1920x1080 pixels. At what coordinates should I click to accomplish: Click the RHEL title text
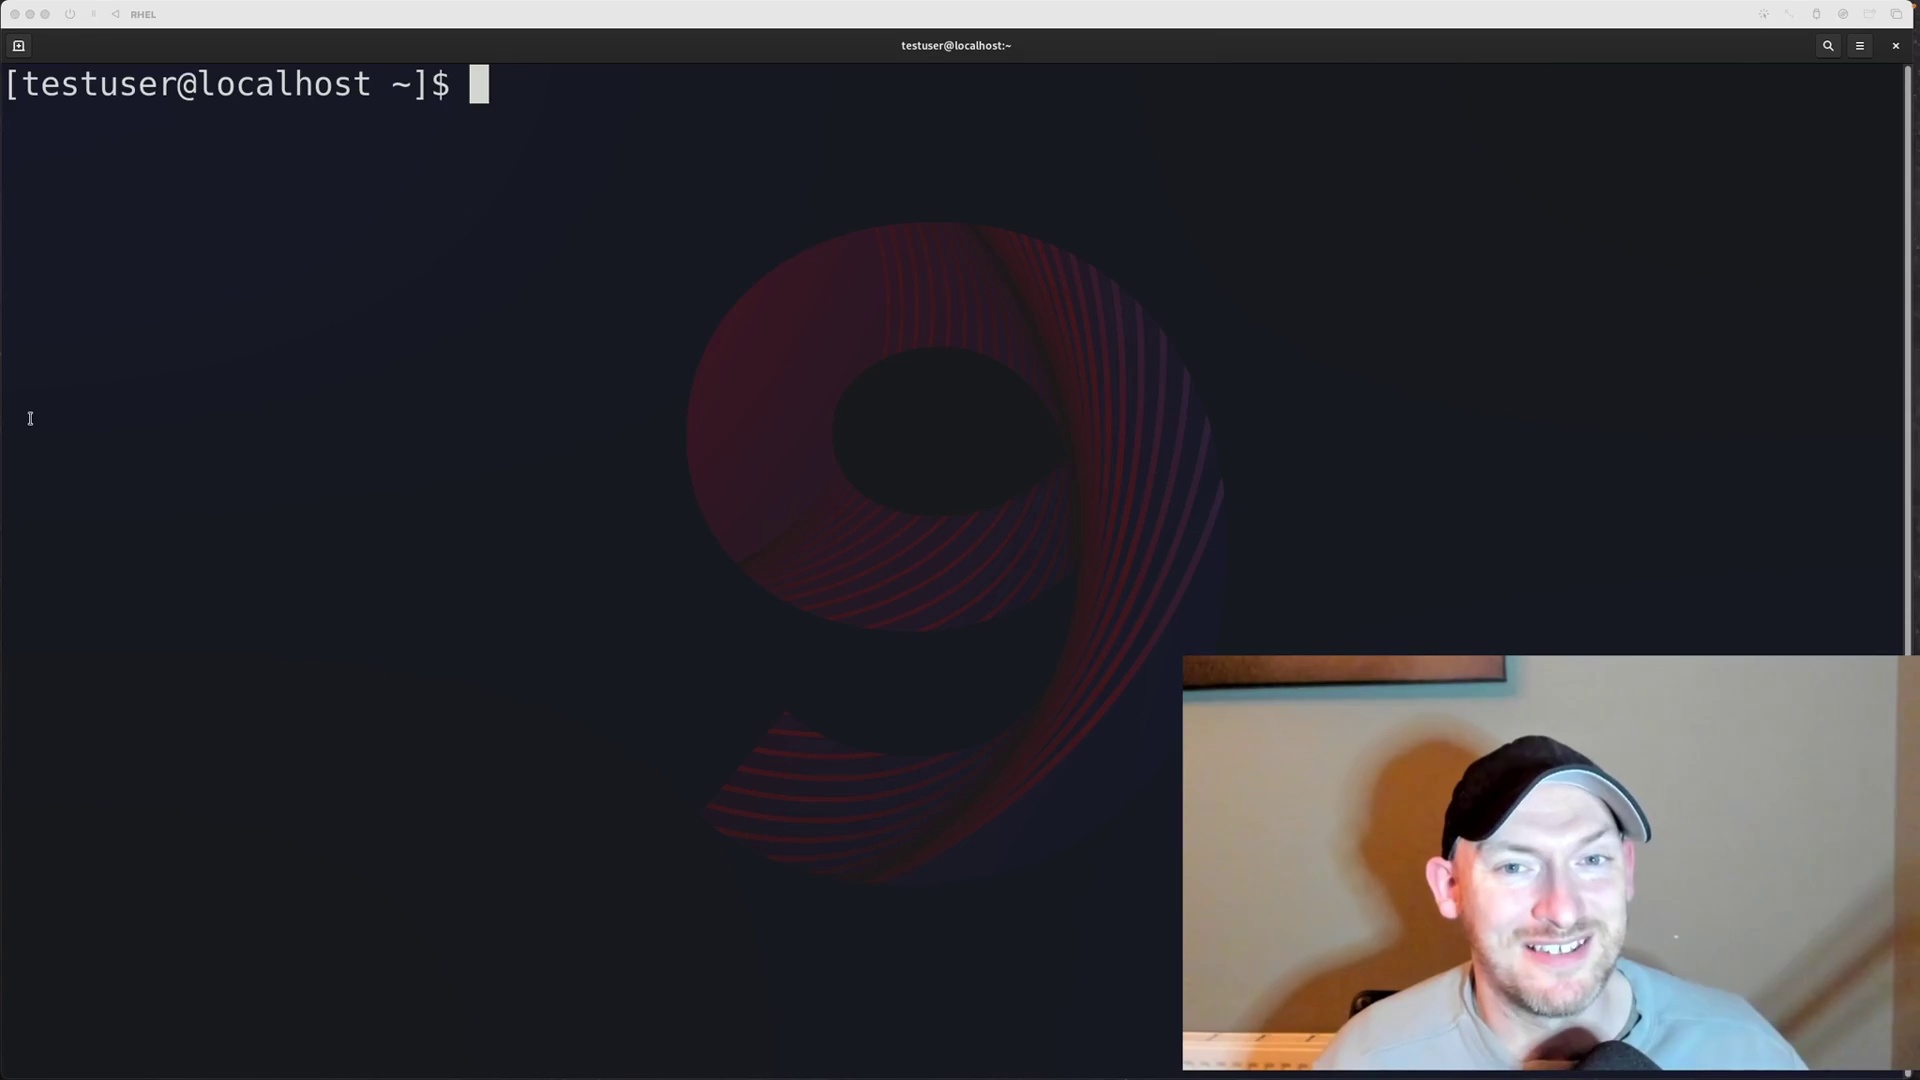(x=143, y=14)
